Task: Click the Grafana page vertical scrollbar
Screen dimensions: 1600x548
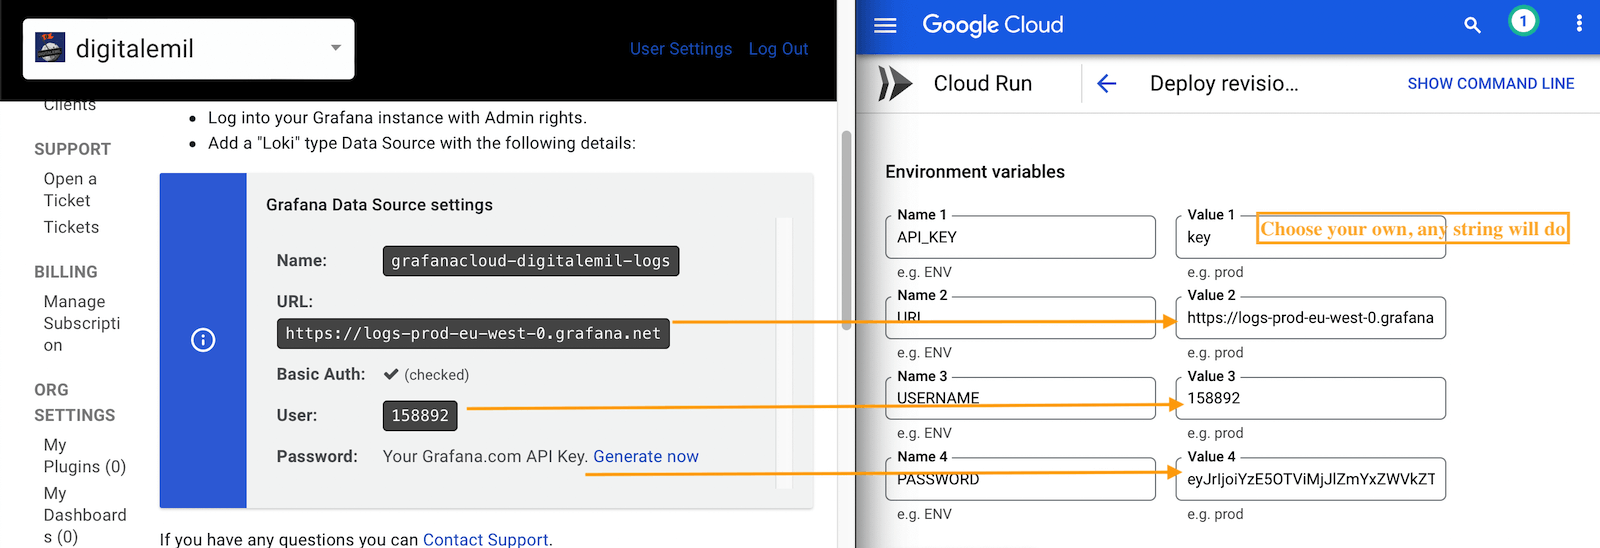Action: click(x=846, y=230)
